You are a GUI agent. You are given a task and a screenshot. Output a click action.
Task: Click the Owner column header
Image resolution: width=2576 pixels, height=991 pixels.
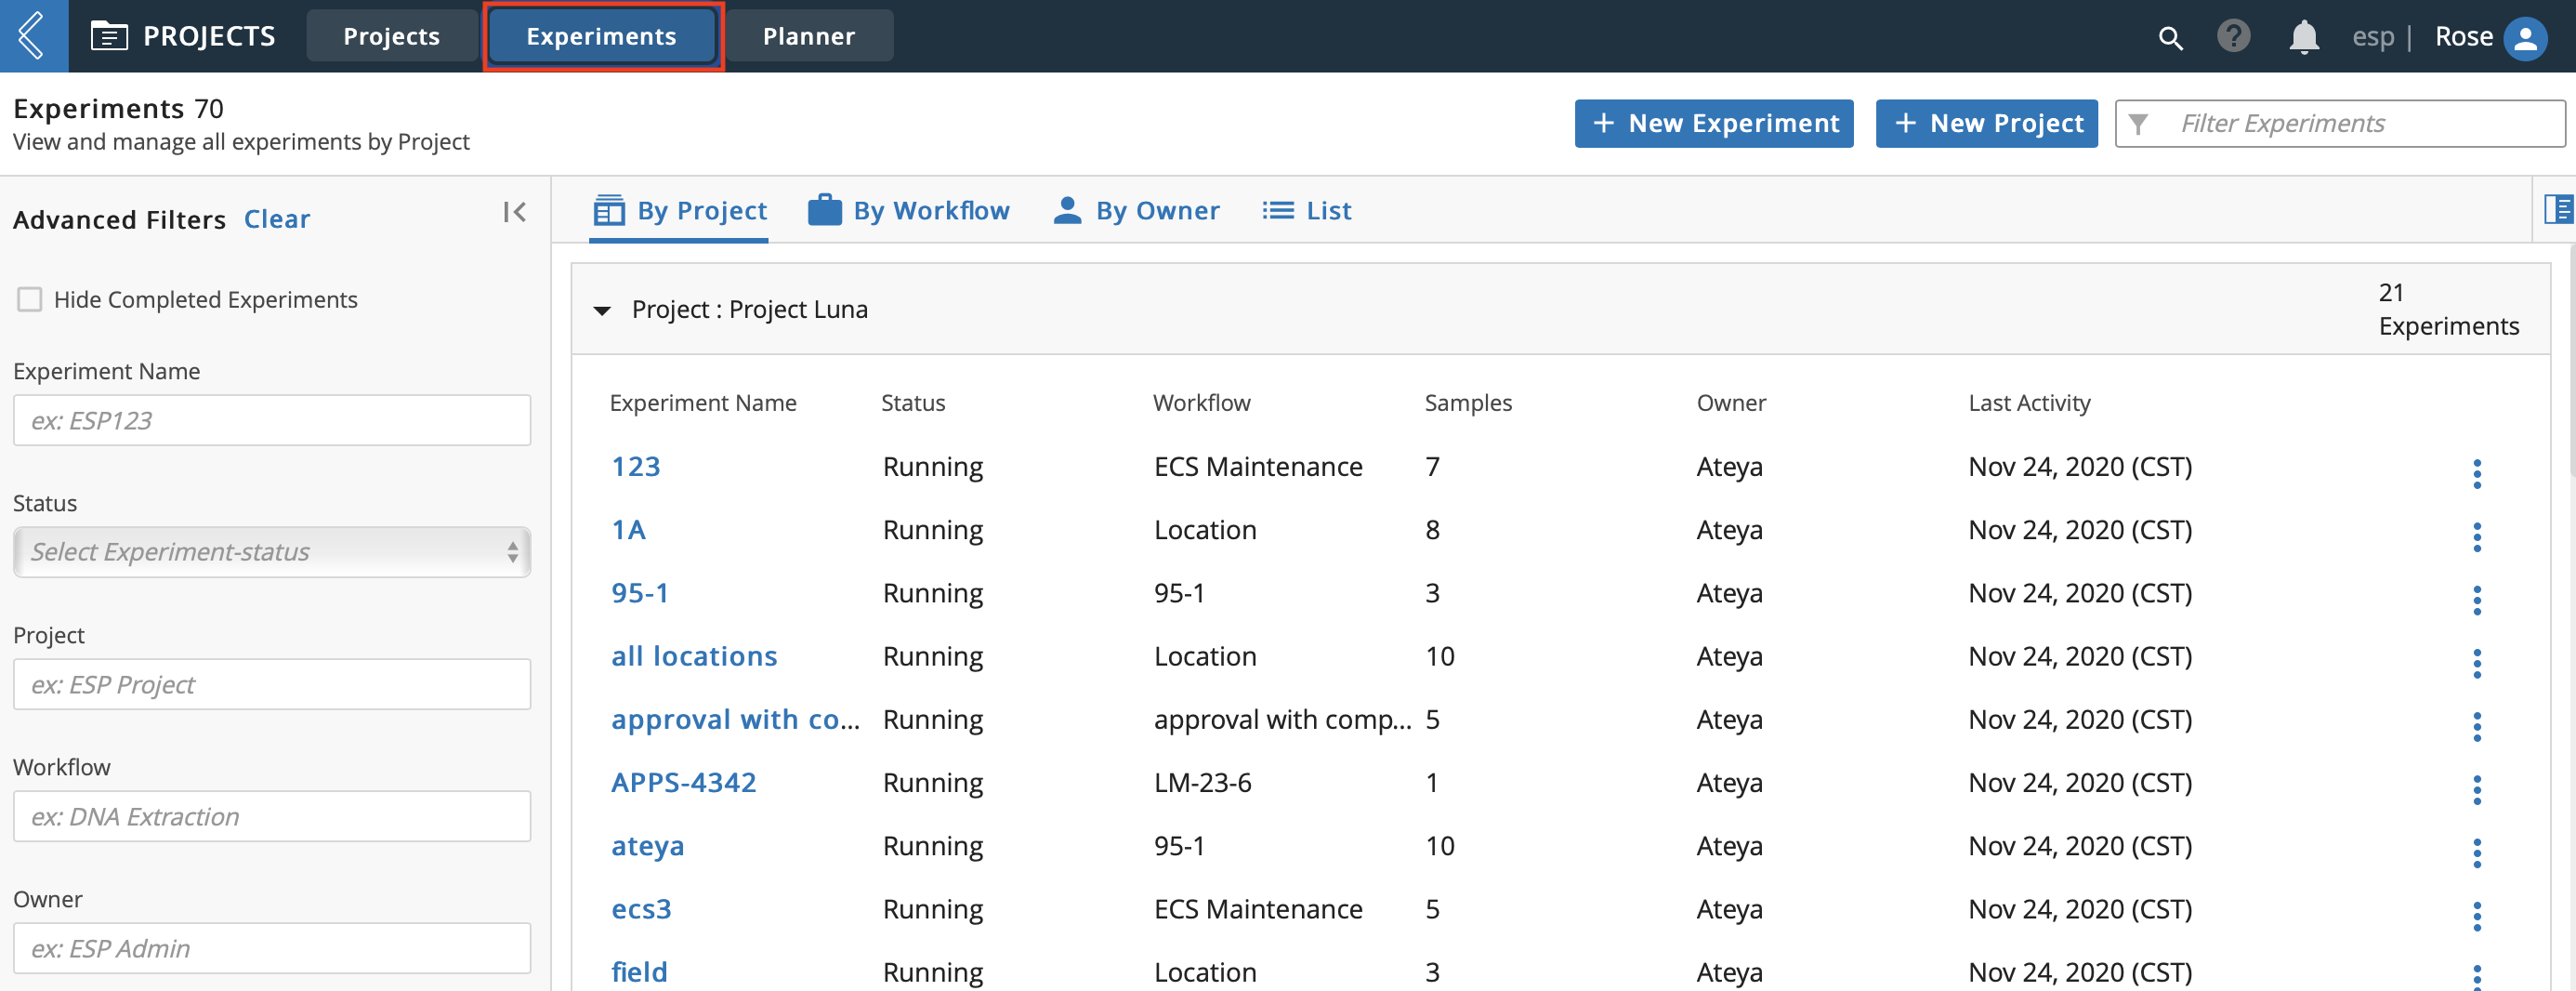point(1731,403)
